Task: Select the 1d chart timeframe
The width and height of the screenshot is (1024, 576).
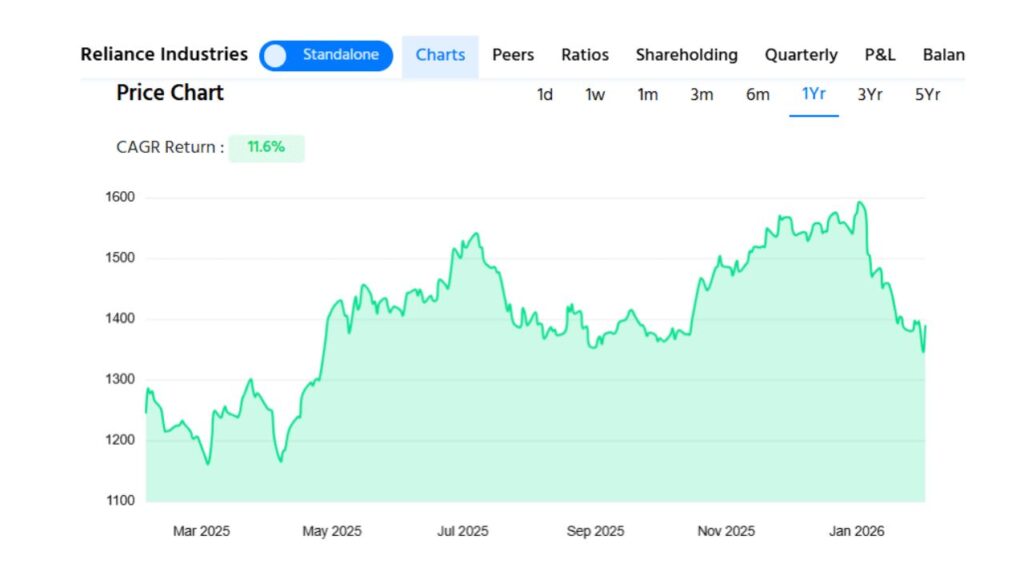Action: (546, 94)
